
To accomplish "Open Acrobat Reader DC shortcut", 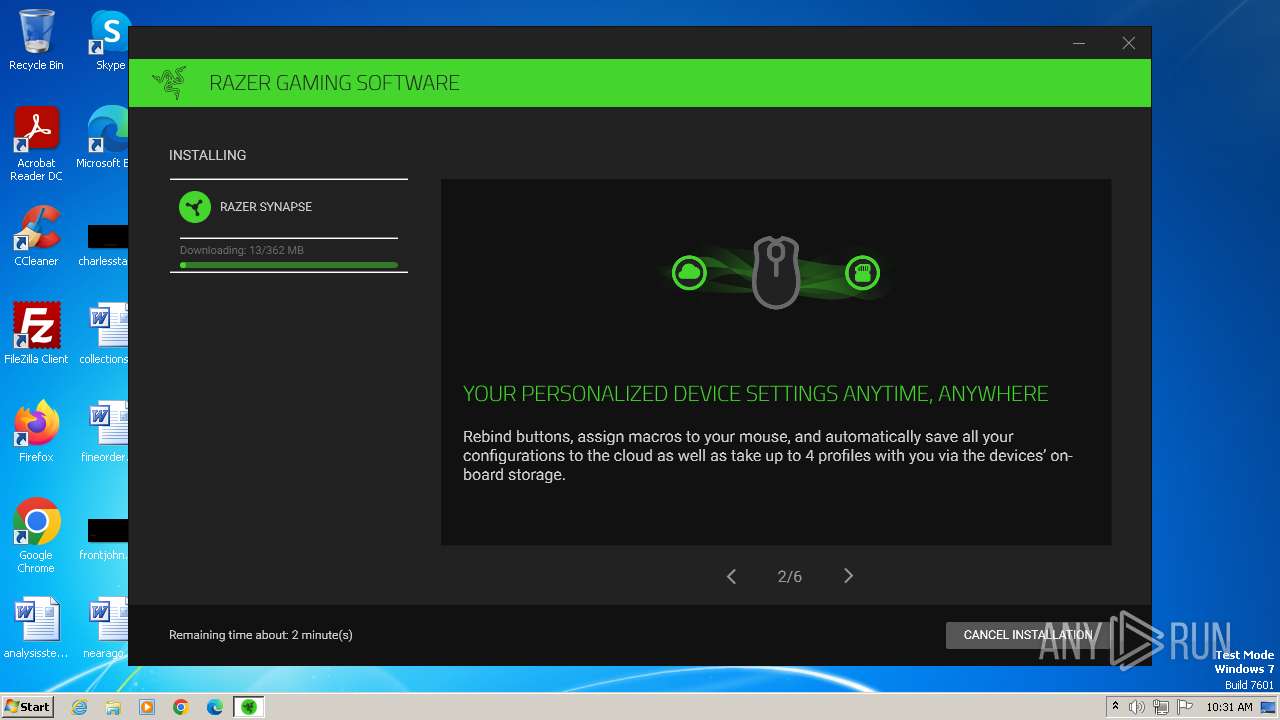I will click(x=36, y=145).
